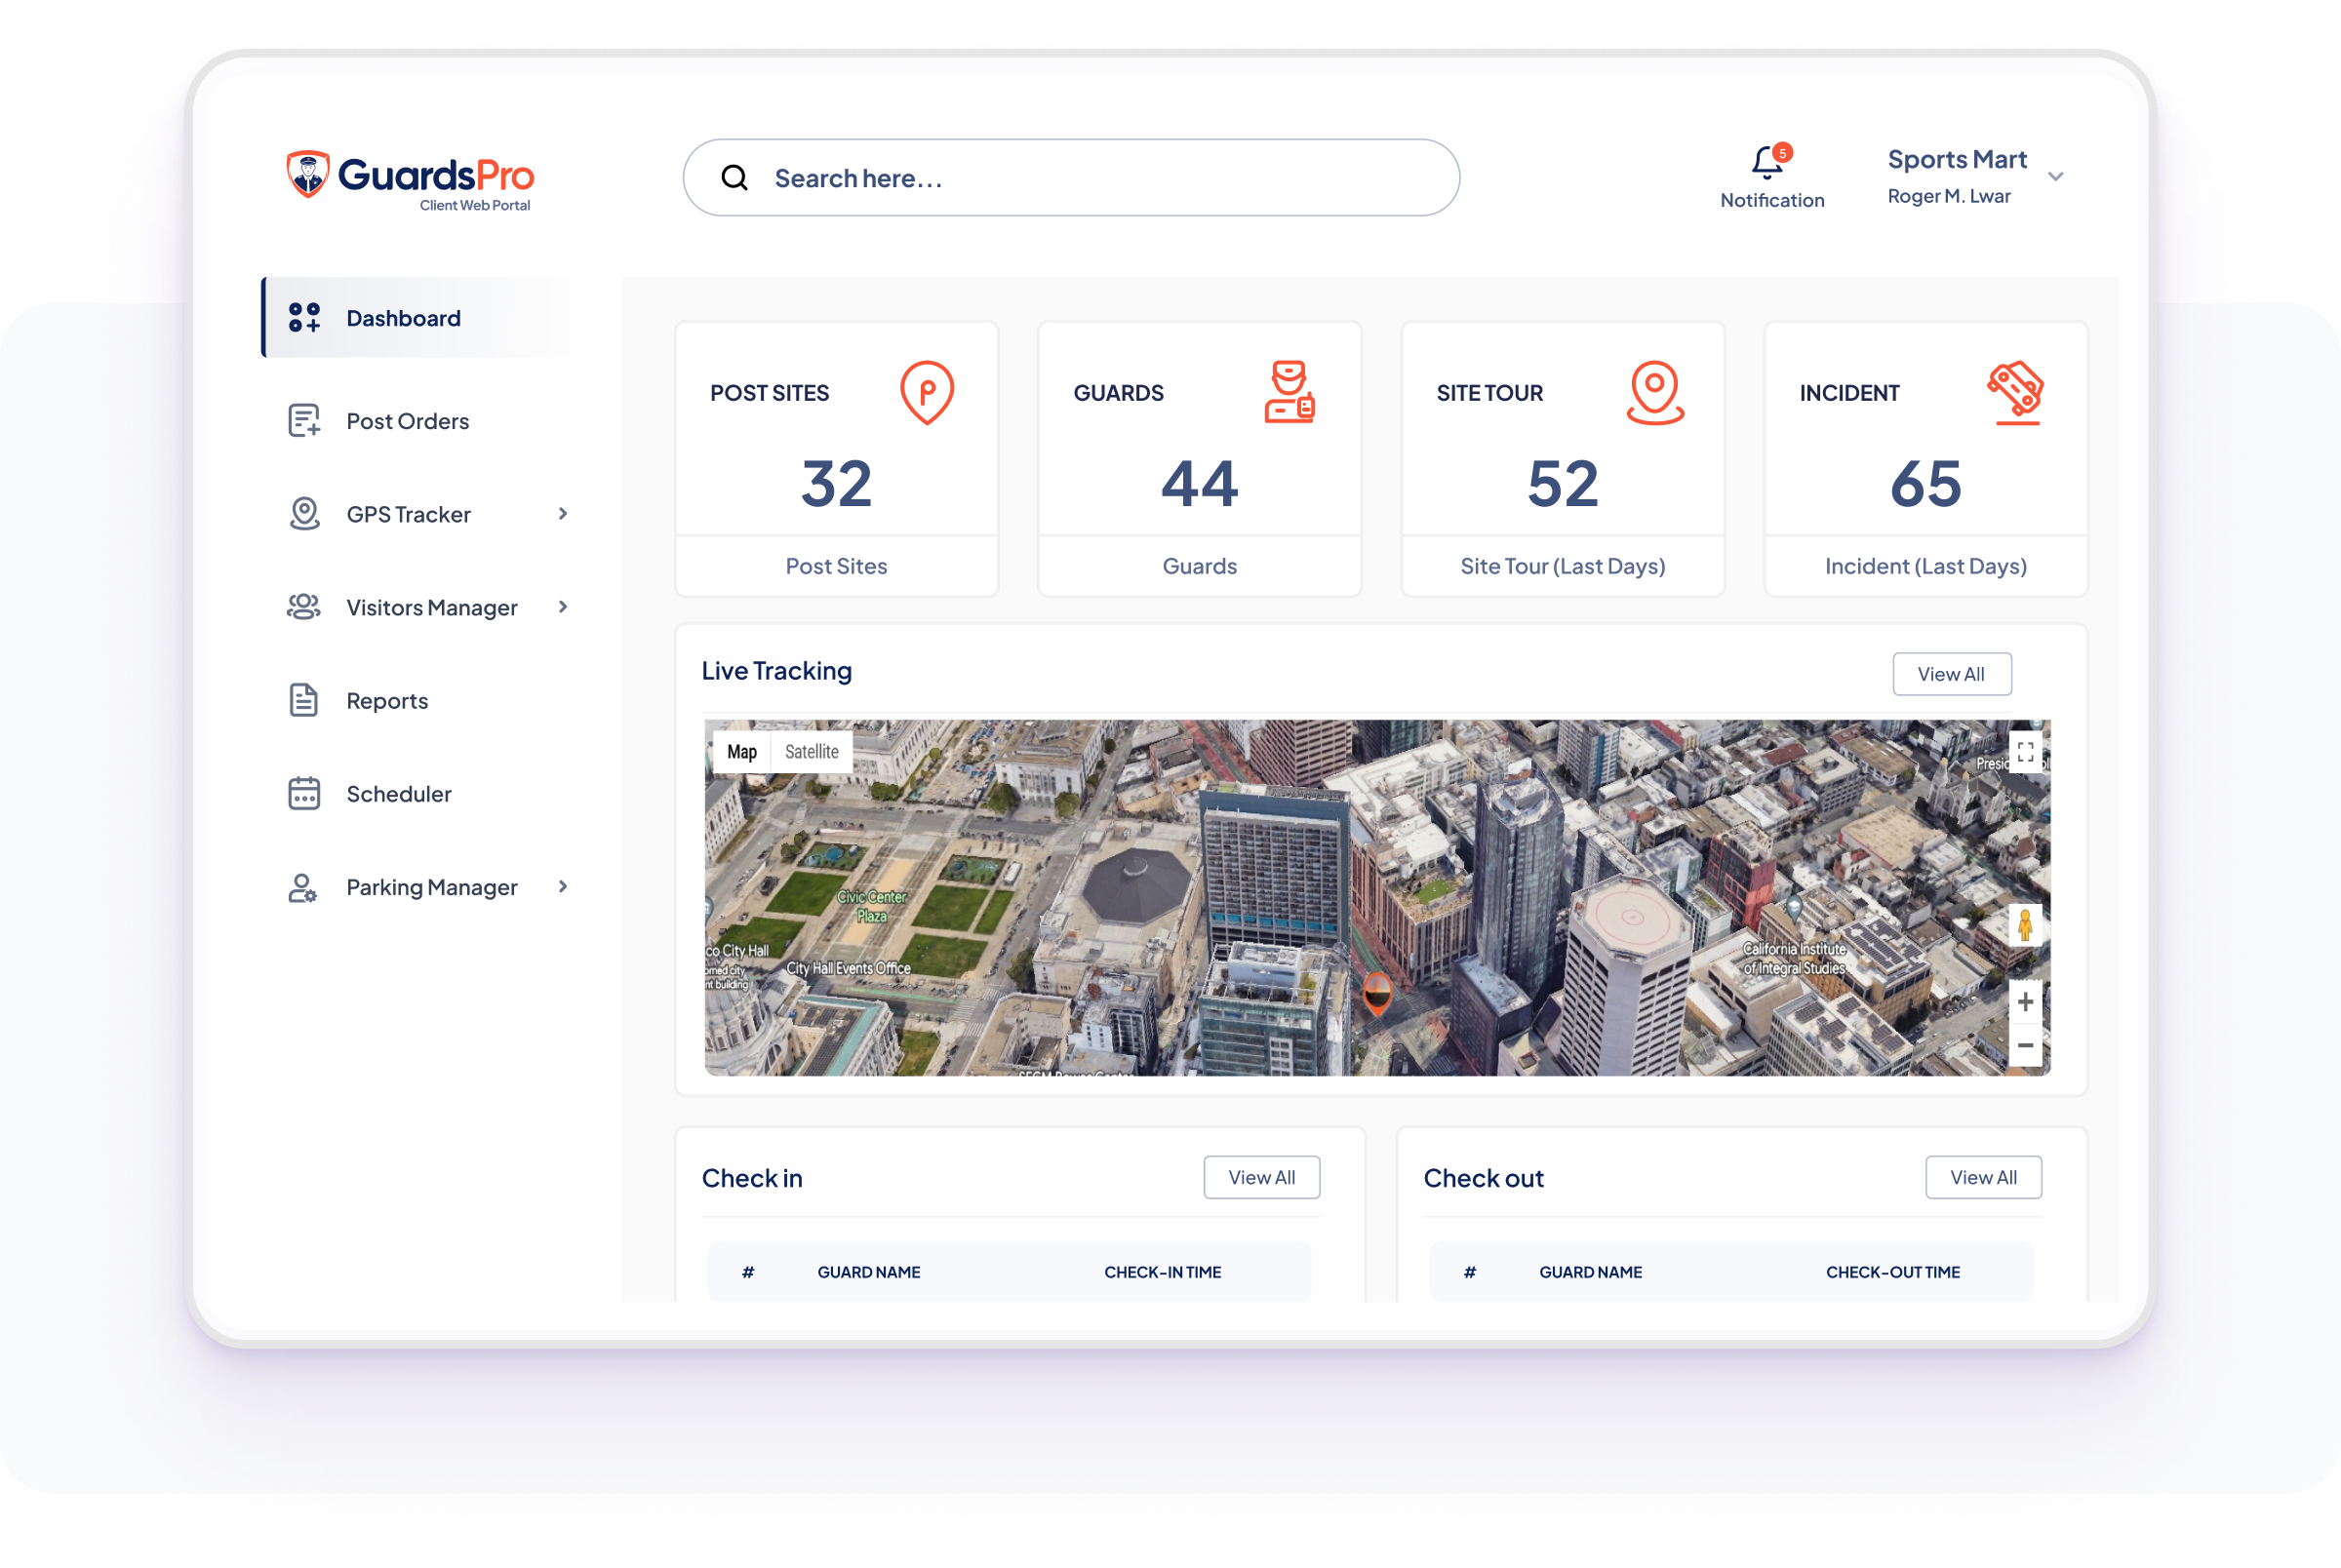Click View All in the Check out panel
The image size is (2341, 1568).
pos(1984,1177)
